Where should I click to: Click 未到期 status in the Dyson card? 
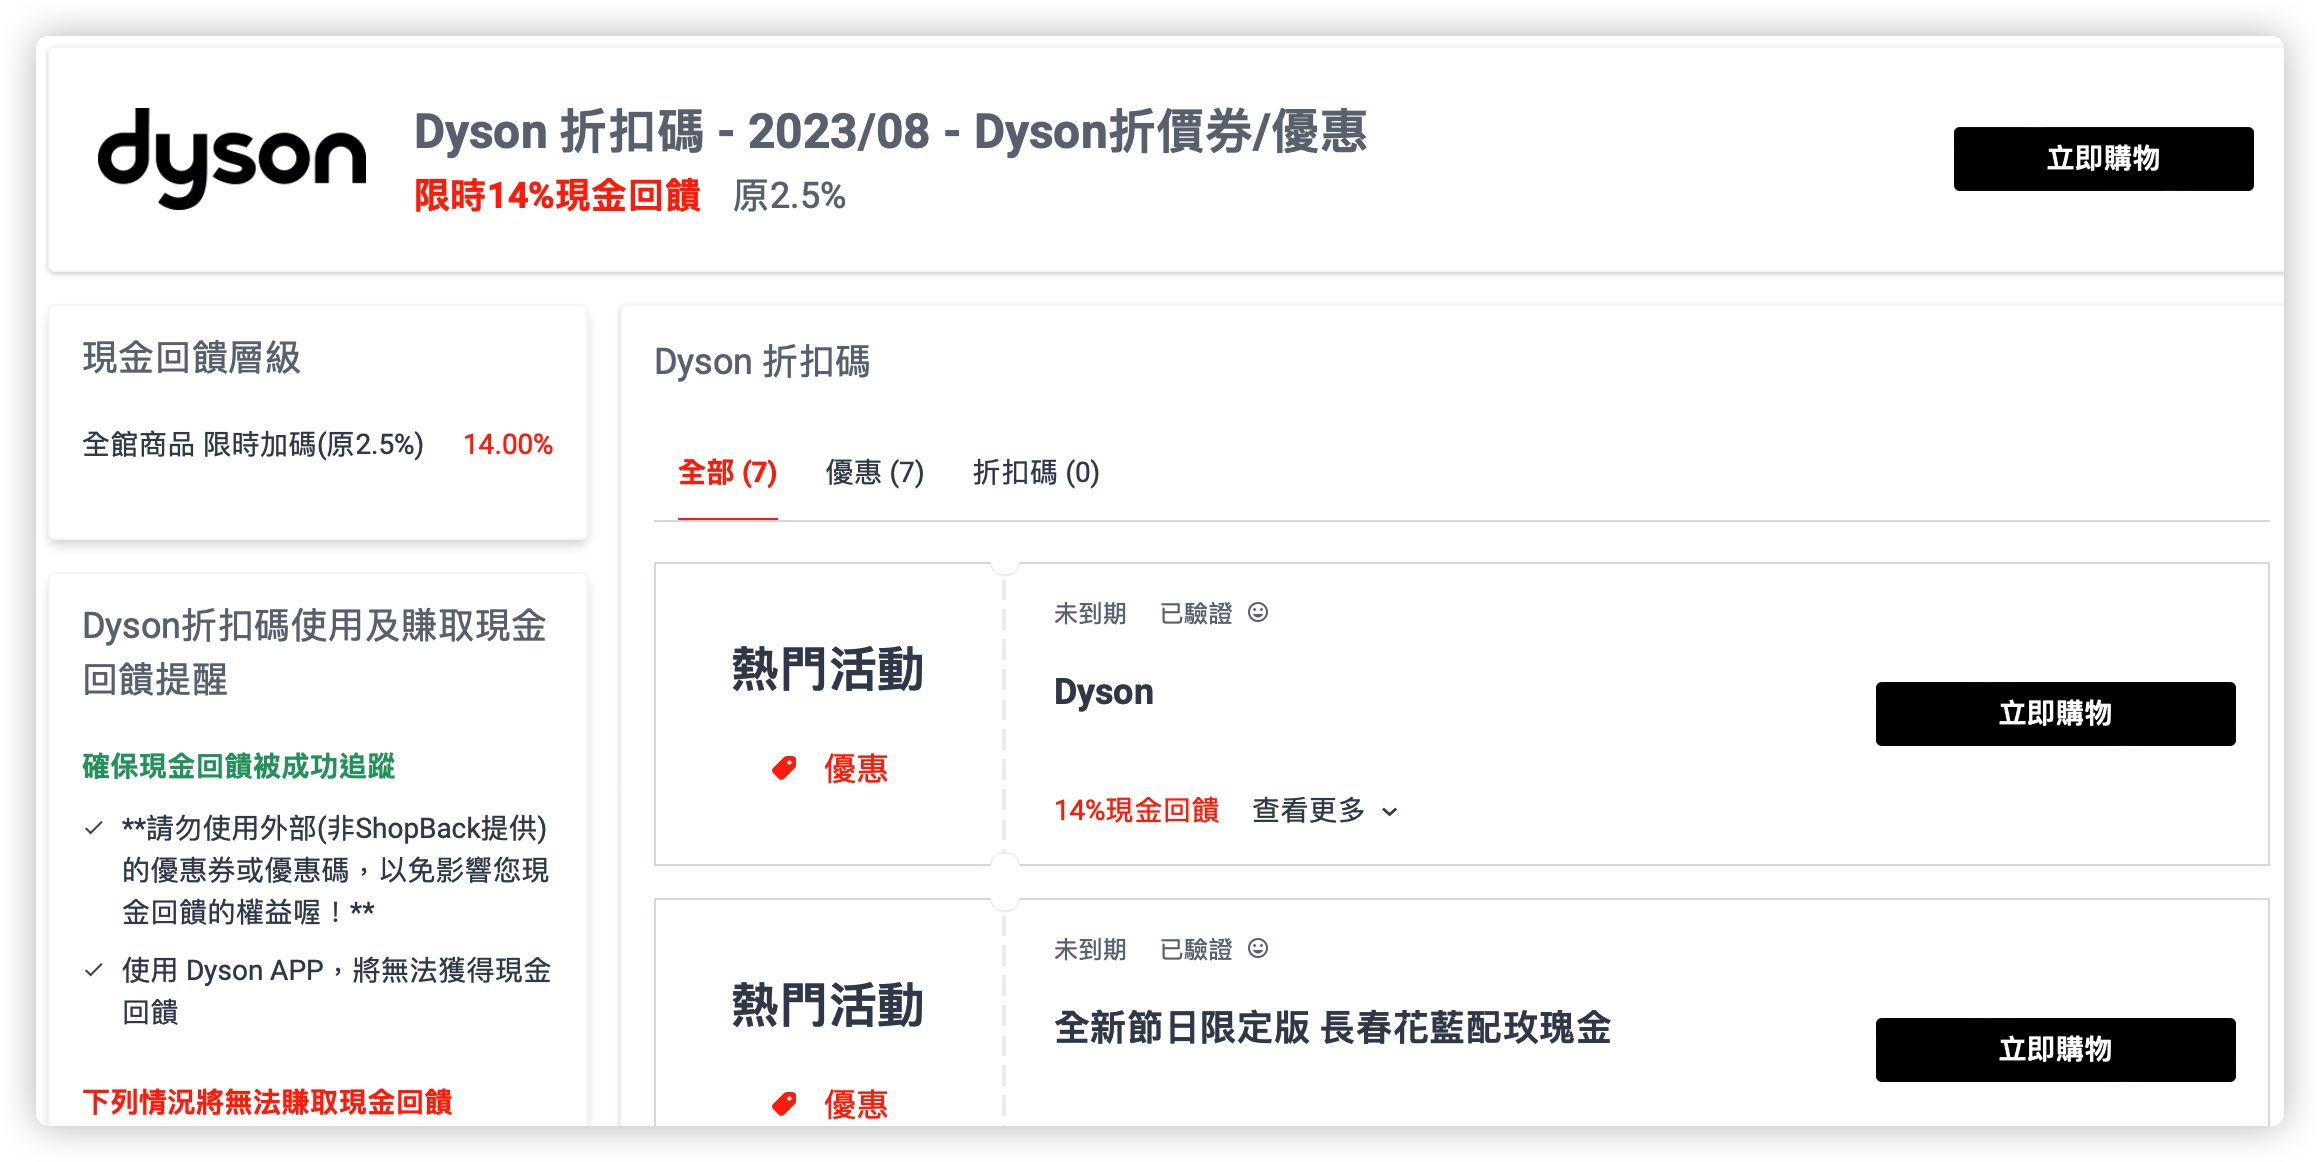[1090, 613]
